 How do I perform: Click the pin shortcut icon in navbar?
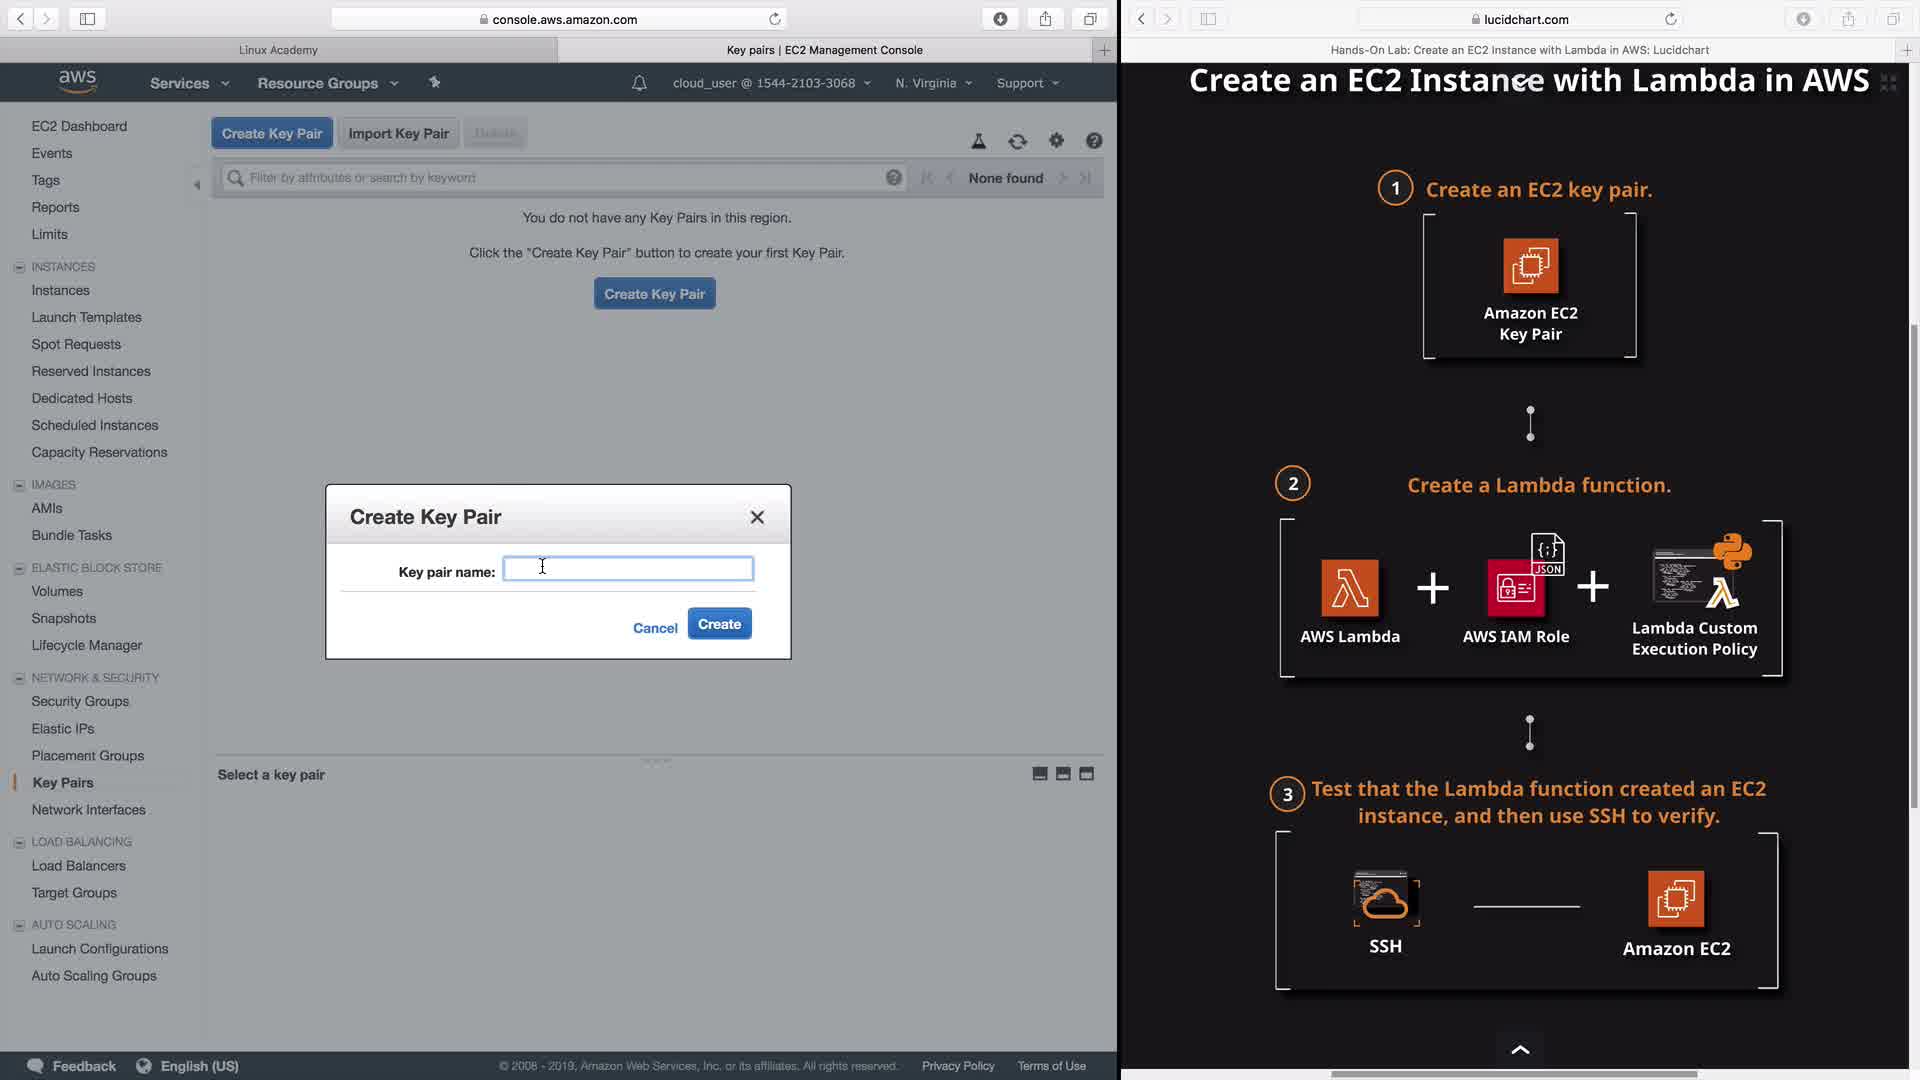[x=434, y=83]
